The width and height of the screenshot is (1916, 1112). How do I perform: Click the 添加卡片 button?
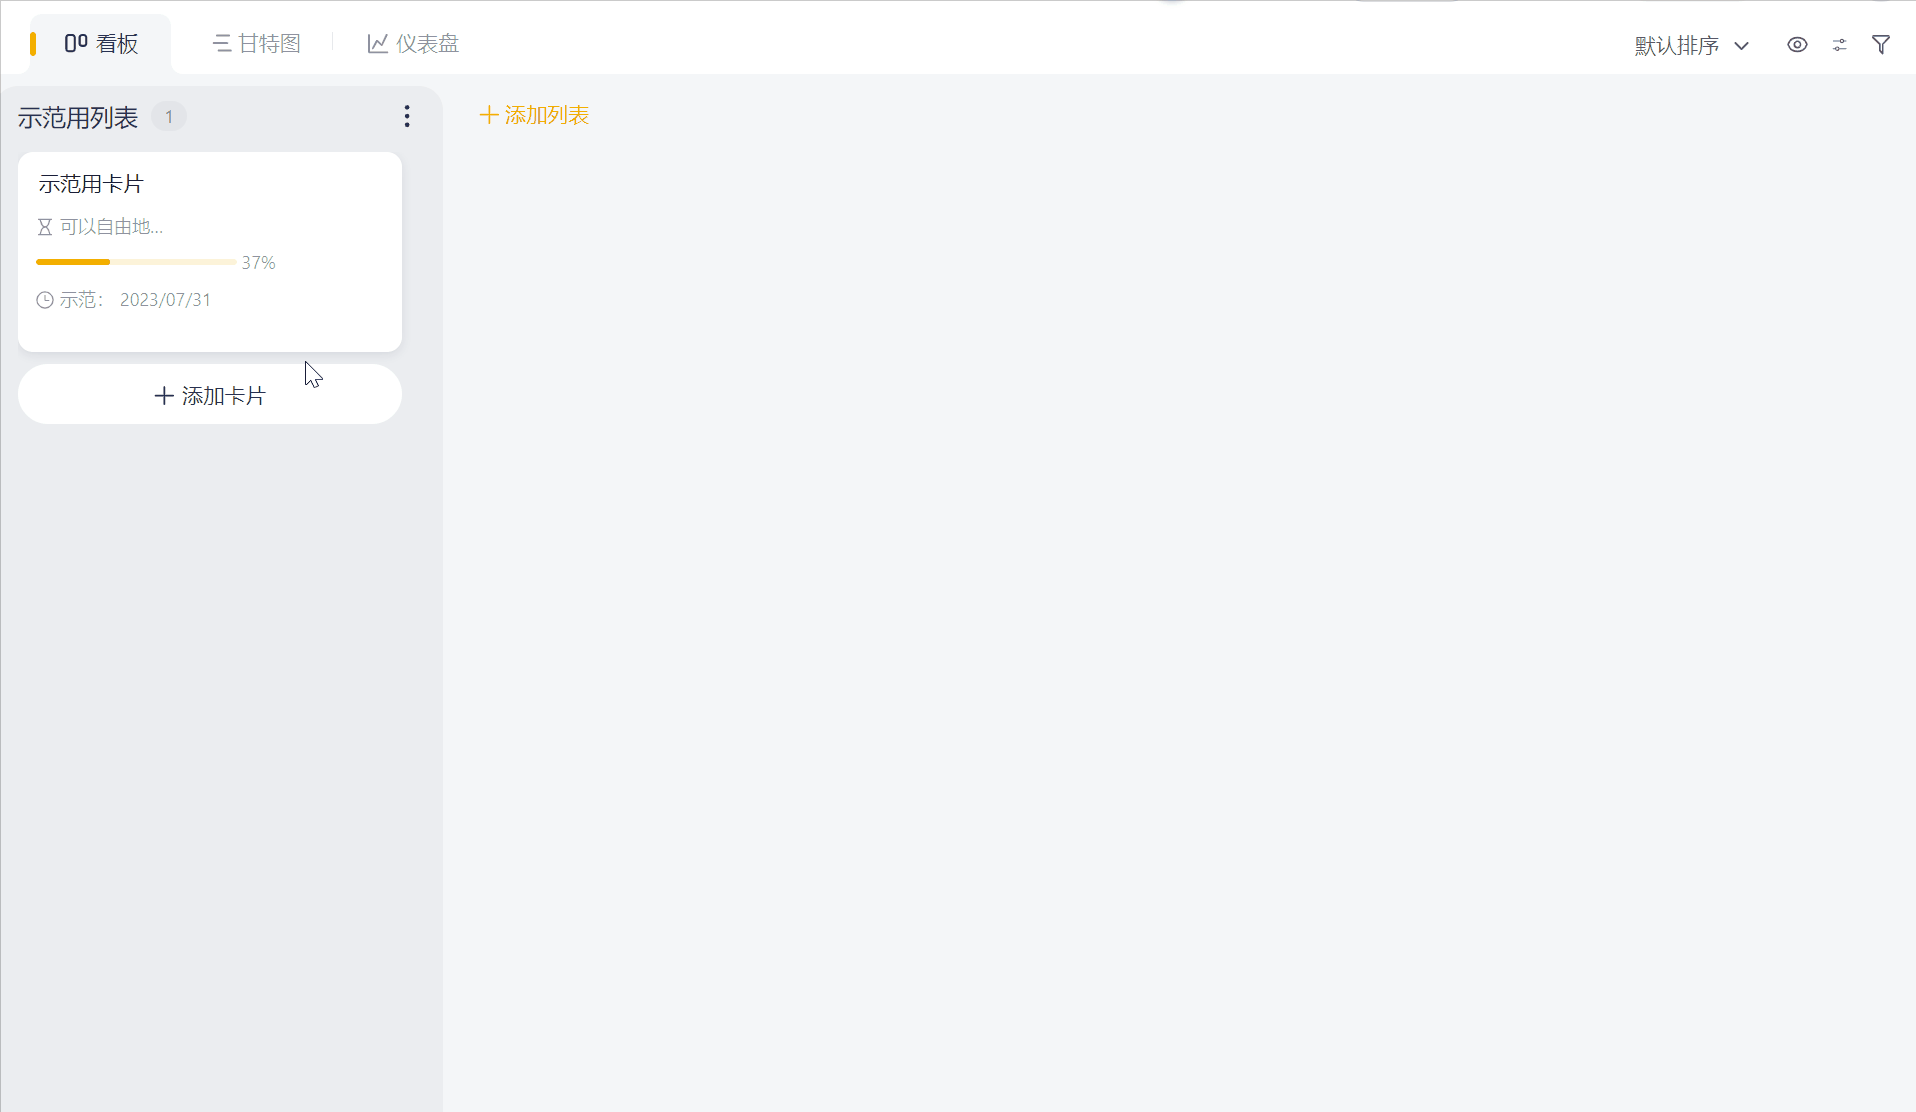[210, 395]
